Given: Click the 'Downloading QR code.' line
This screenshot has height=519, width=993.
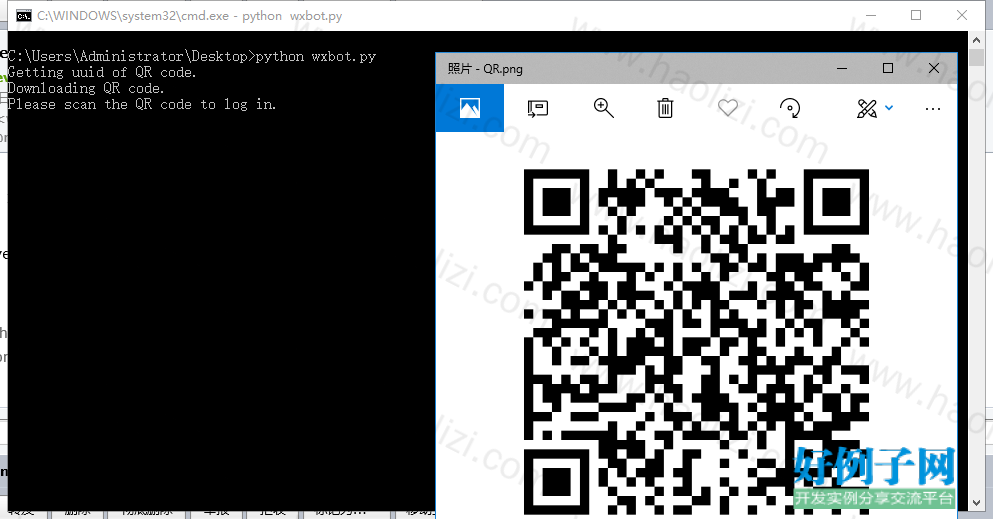Looking at the screenshot, I should tap(85, 88).
